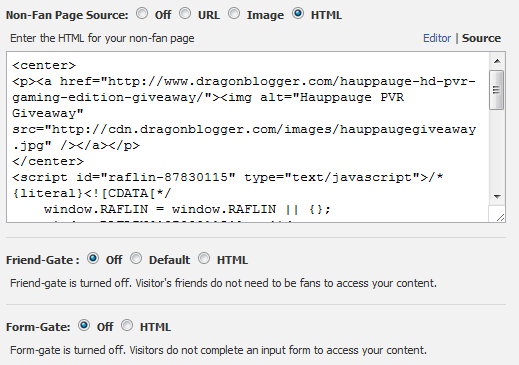
Task: Click the HTML textarea scrollbar thumb
Action: point(497,90)
